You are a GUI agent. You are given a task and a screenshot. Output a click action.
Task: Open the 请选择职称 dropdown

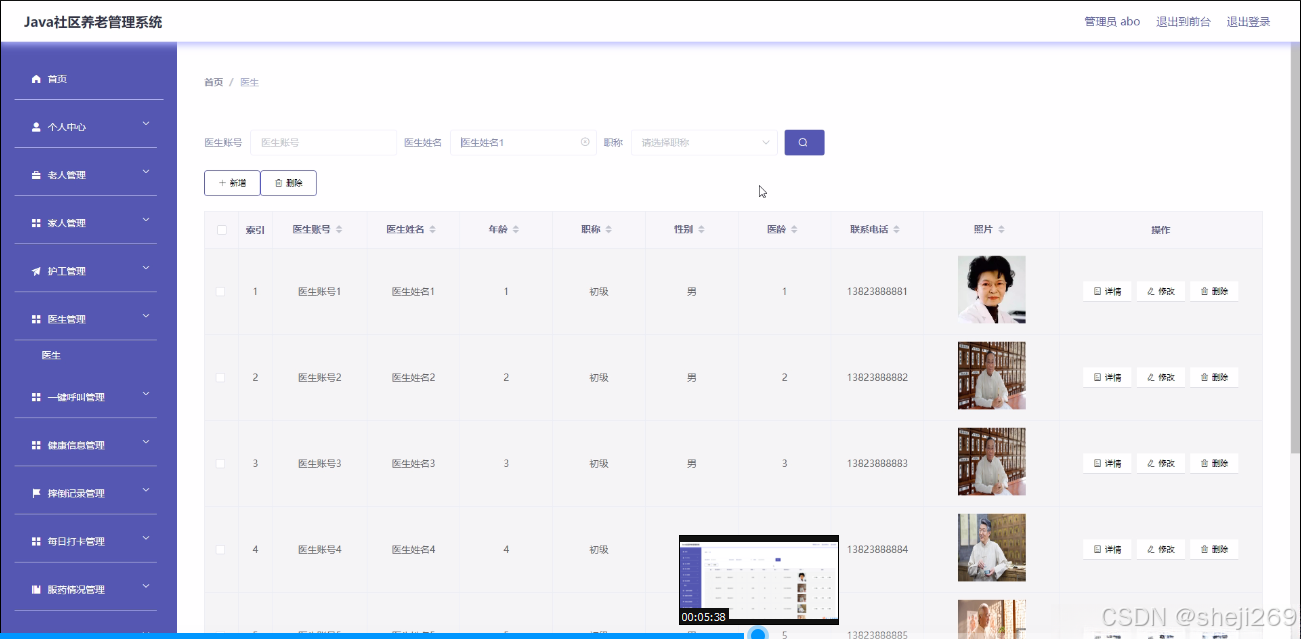(703, 142)
